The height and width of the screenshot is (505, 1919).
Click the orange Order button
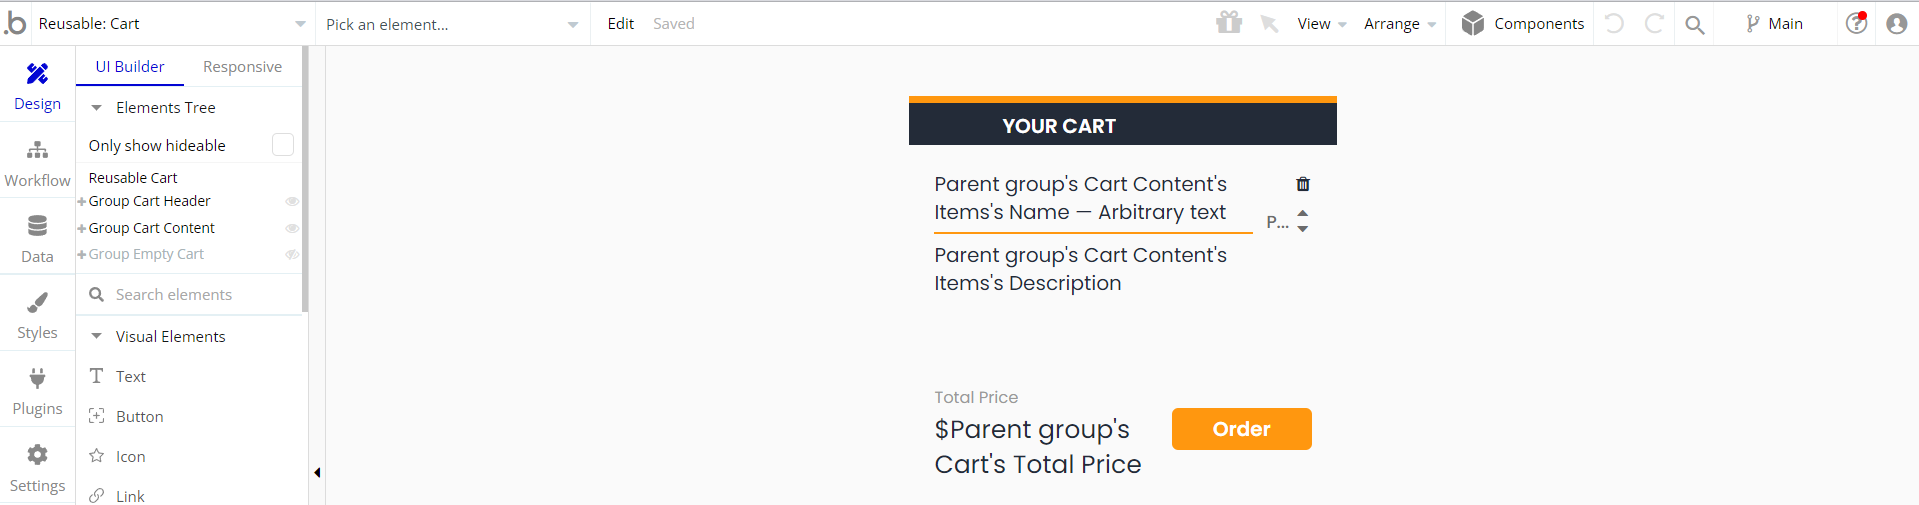click(x=1241, y=429)
